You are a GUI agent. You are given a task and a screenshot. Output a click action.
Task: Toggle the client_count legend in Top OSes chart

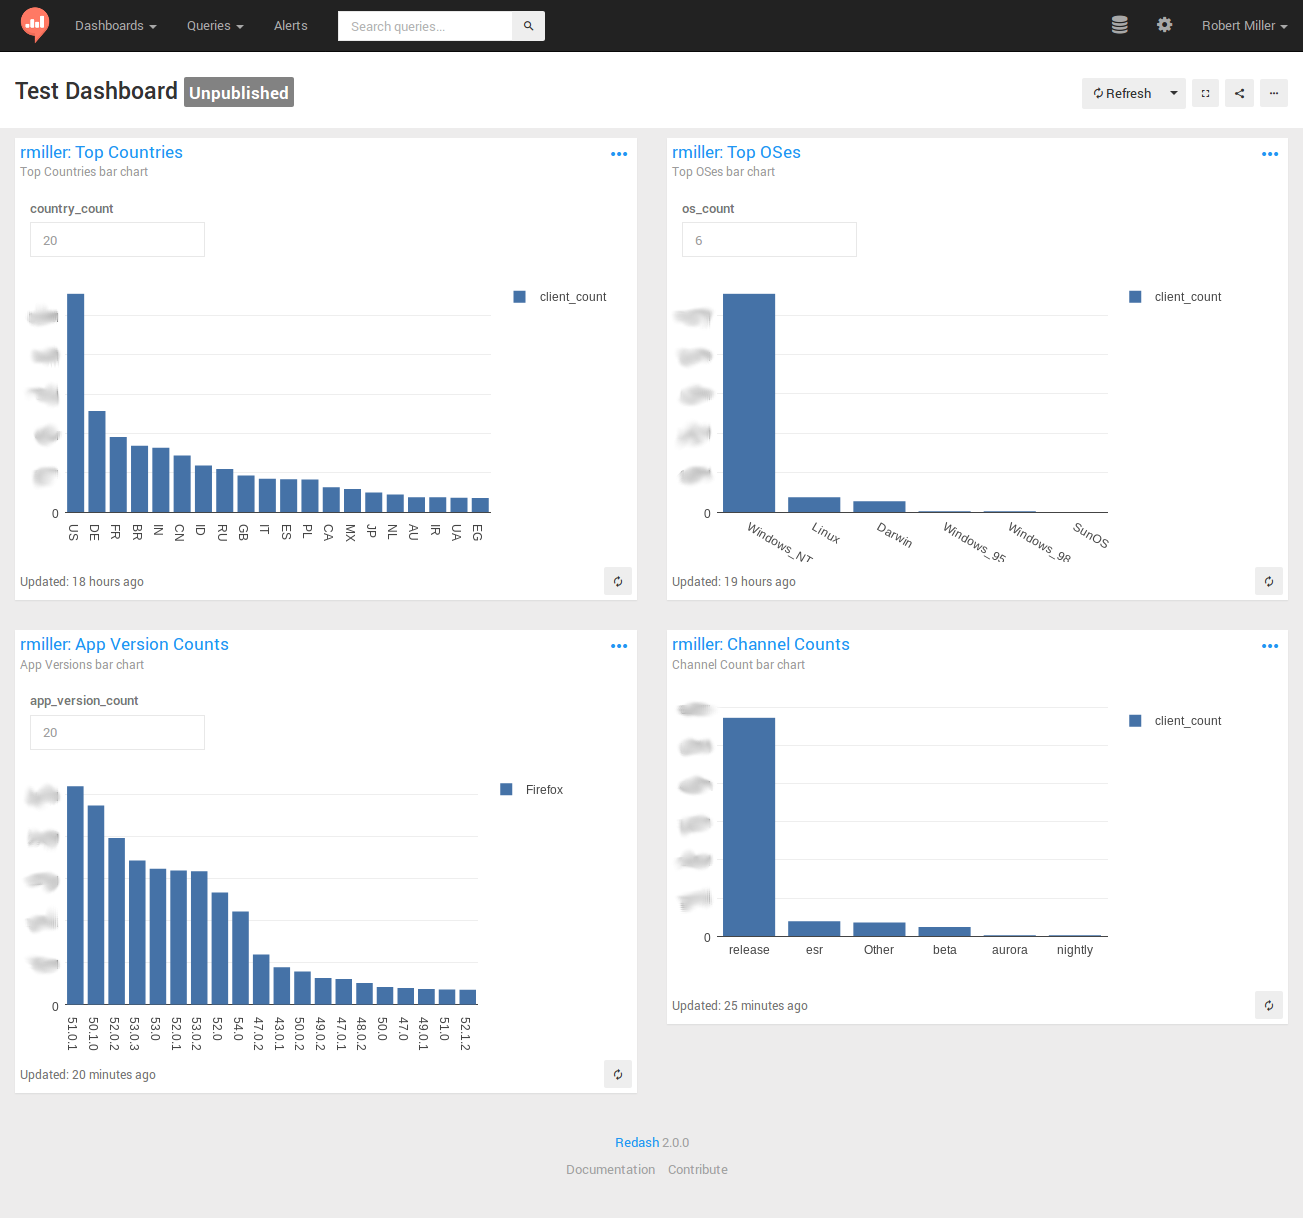tap(1175, 296)
